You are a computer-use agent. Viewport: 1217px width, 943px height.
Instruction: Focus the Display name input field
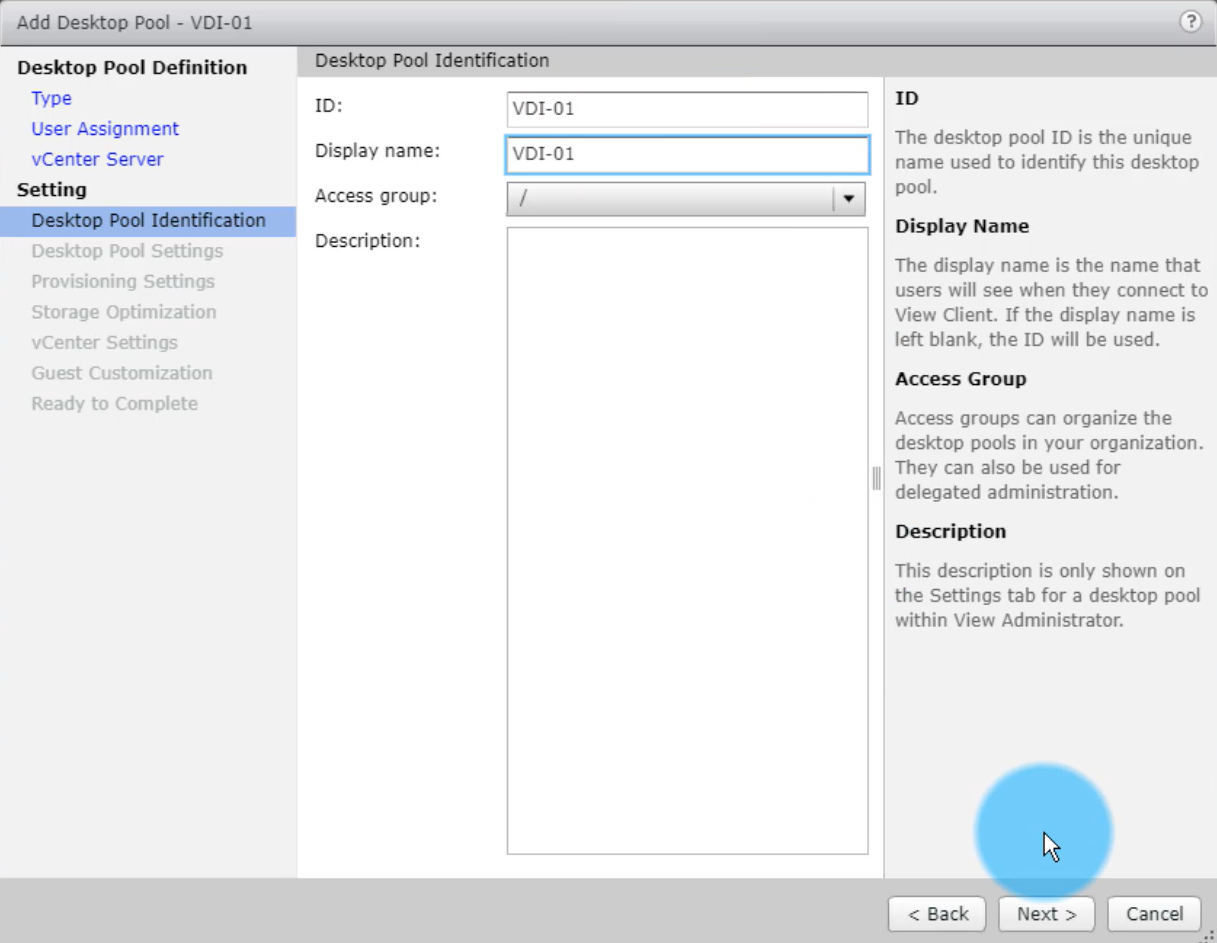[x=687, y=155]
